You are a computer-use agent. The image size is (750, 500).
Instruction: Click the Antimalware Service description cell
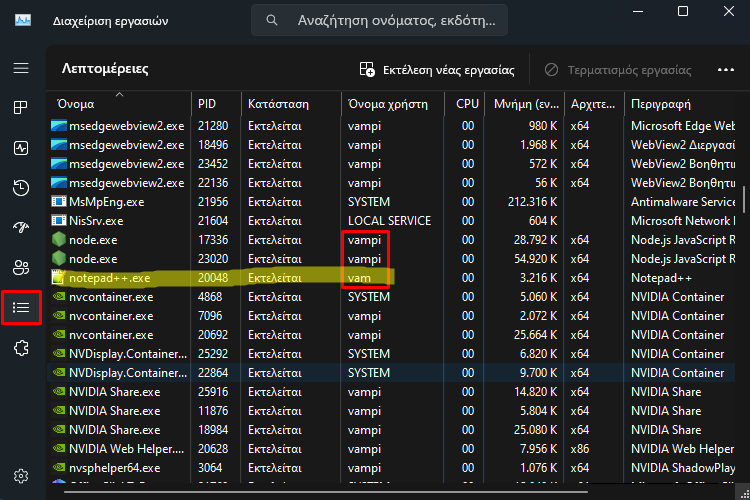(x=683, y=202)
